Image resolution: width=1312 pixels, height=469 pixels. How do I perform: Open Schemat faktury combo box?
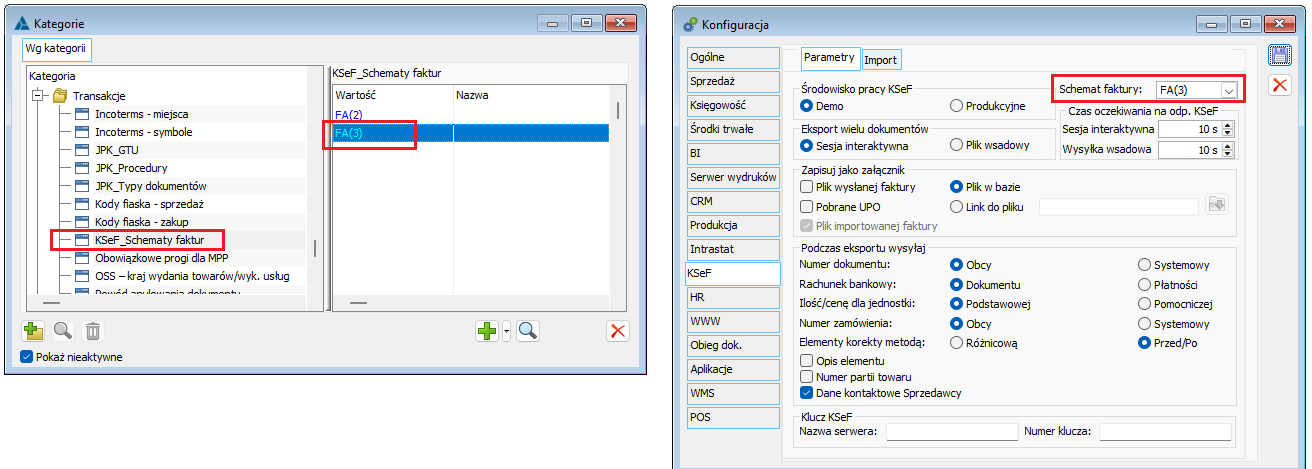tap(1196, 90)
